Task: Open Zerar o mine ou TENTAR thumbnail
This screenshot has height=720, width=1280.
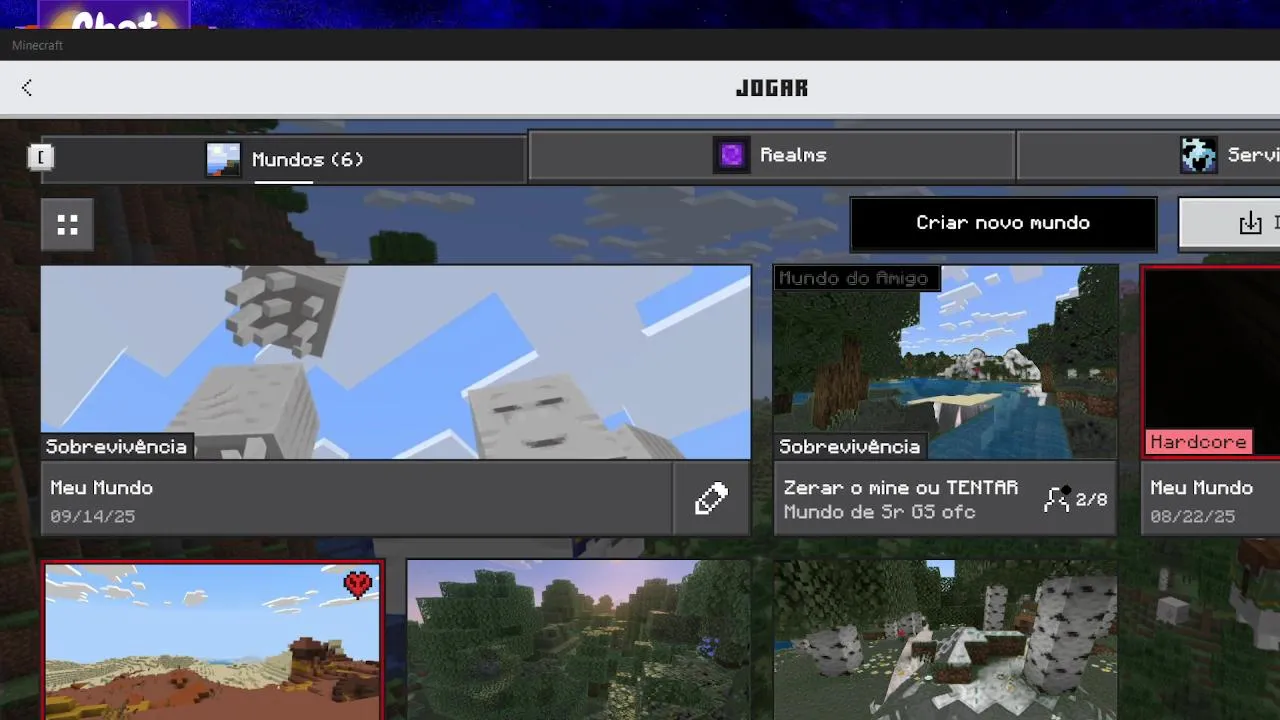Action: tap(945, 362)
